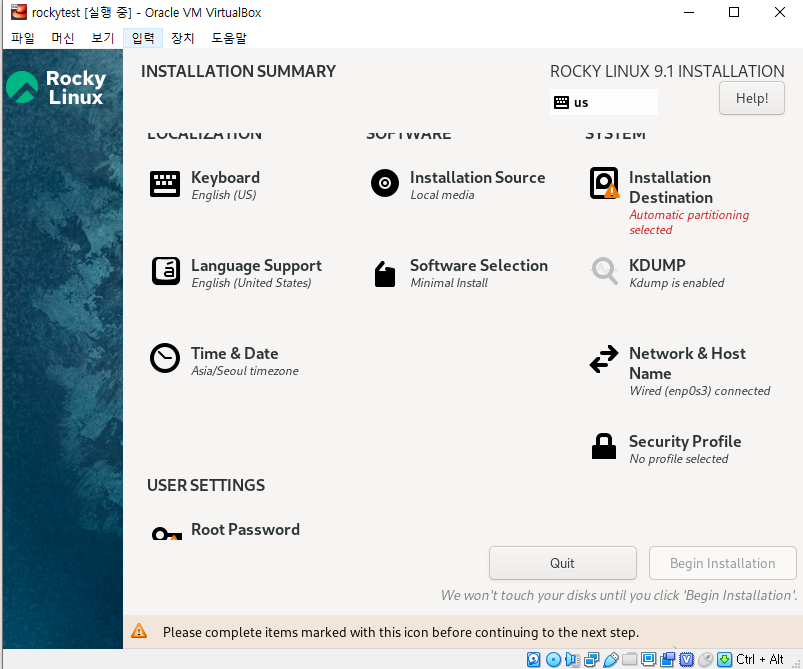This screenshot has width=803, height=669.
Task: Click audio status icon in VirtualBox bar
Action: click(x=572, y=659)
